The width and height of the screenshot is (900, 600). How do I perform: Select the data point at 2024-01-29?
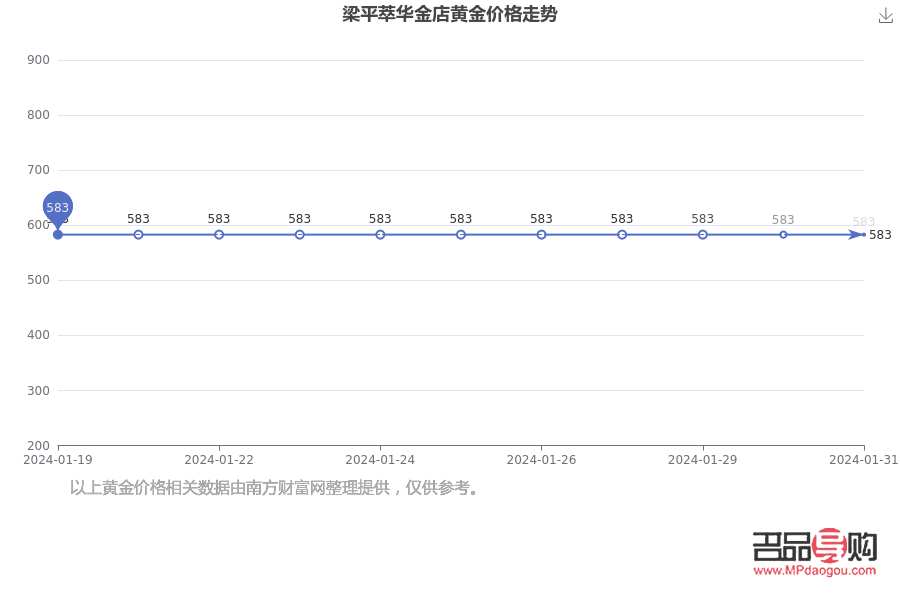coord(703,234)
